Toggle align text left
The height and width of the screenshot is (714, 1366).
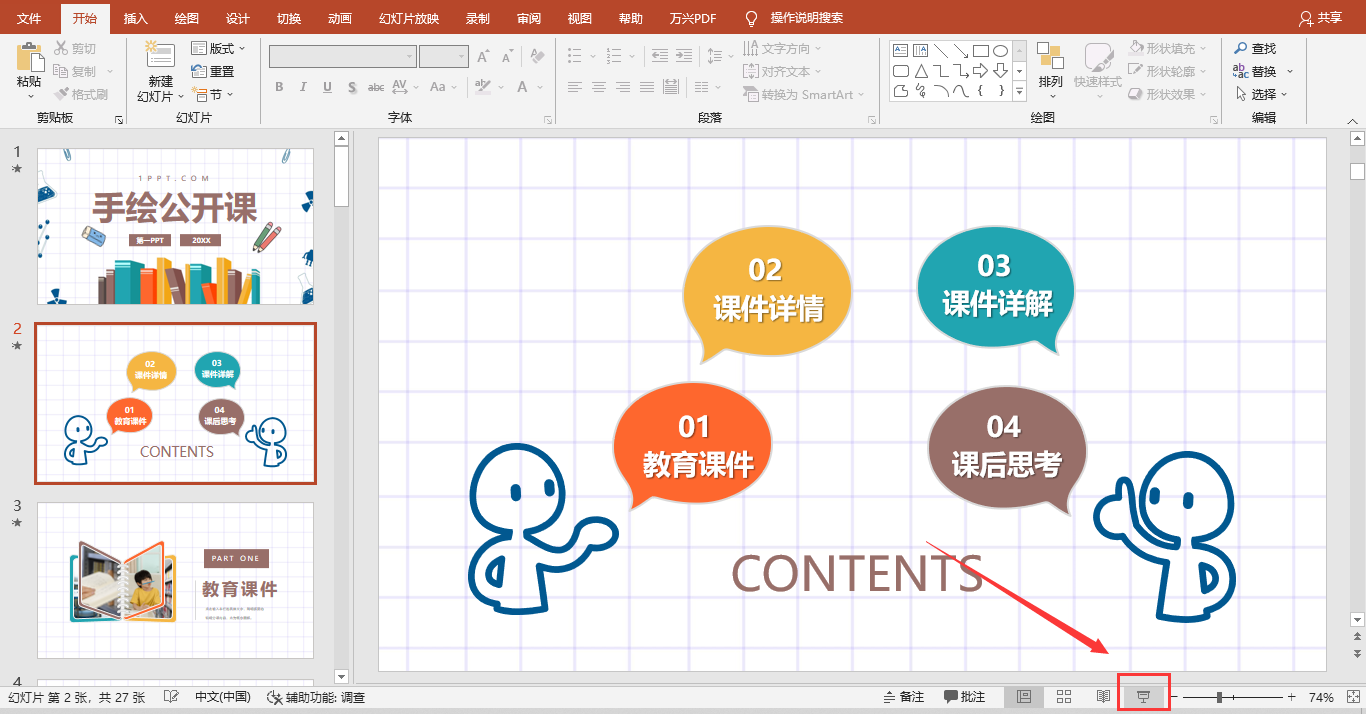tap(575, 87)
